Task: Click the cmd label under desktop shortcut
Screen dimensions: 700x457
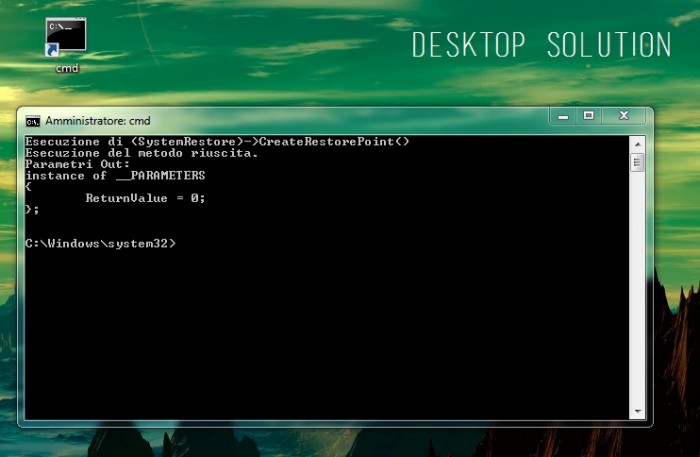Action: point(66,68)
